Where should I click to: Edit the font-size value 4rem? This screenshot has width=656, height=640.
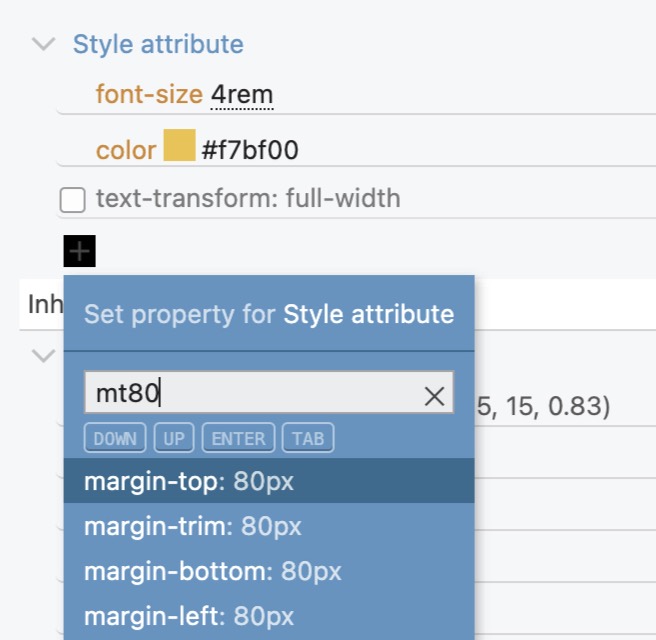coord(242,95)
